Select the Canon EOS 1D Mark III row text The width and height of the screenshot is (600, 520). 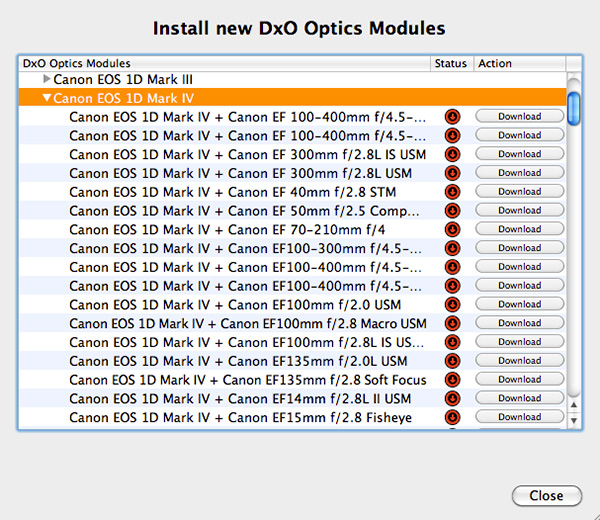click(x=123, y=79)
